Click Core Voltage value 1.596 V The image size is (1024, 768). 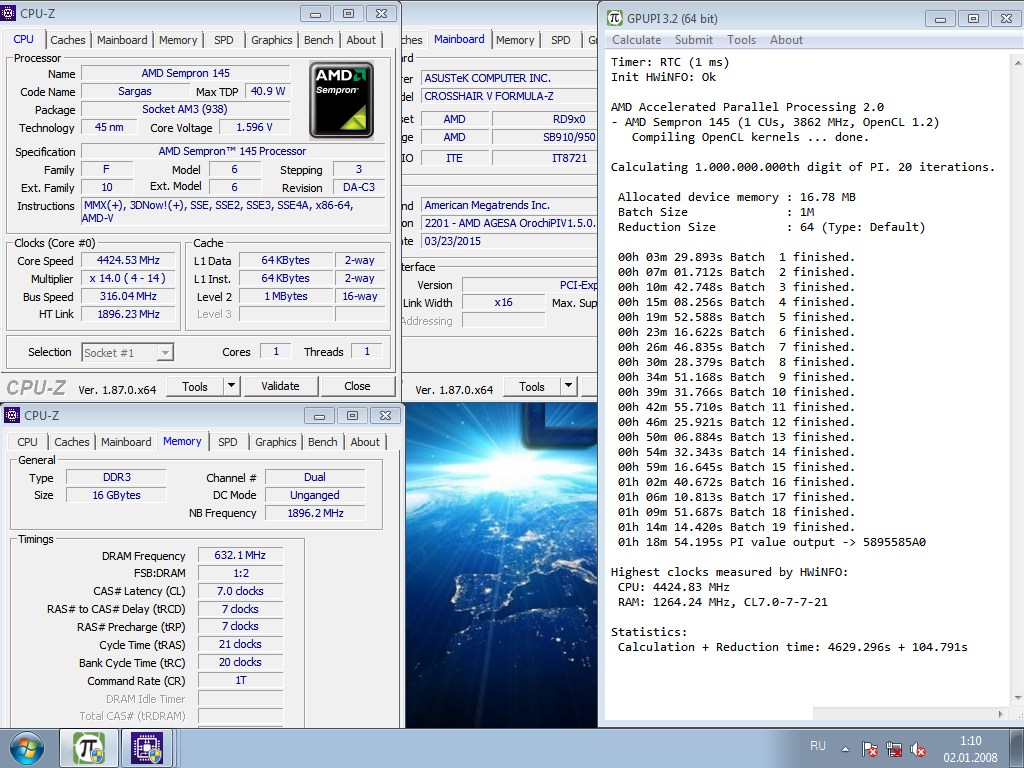coord(255,127)
